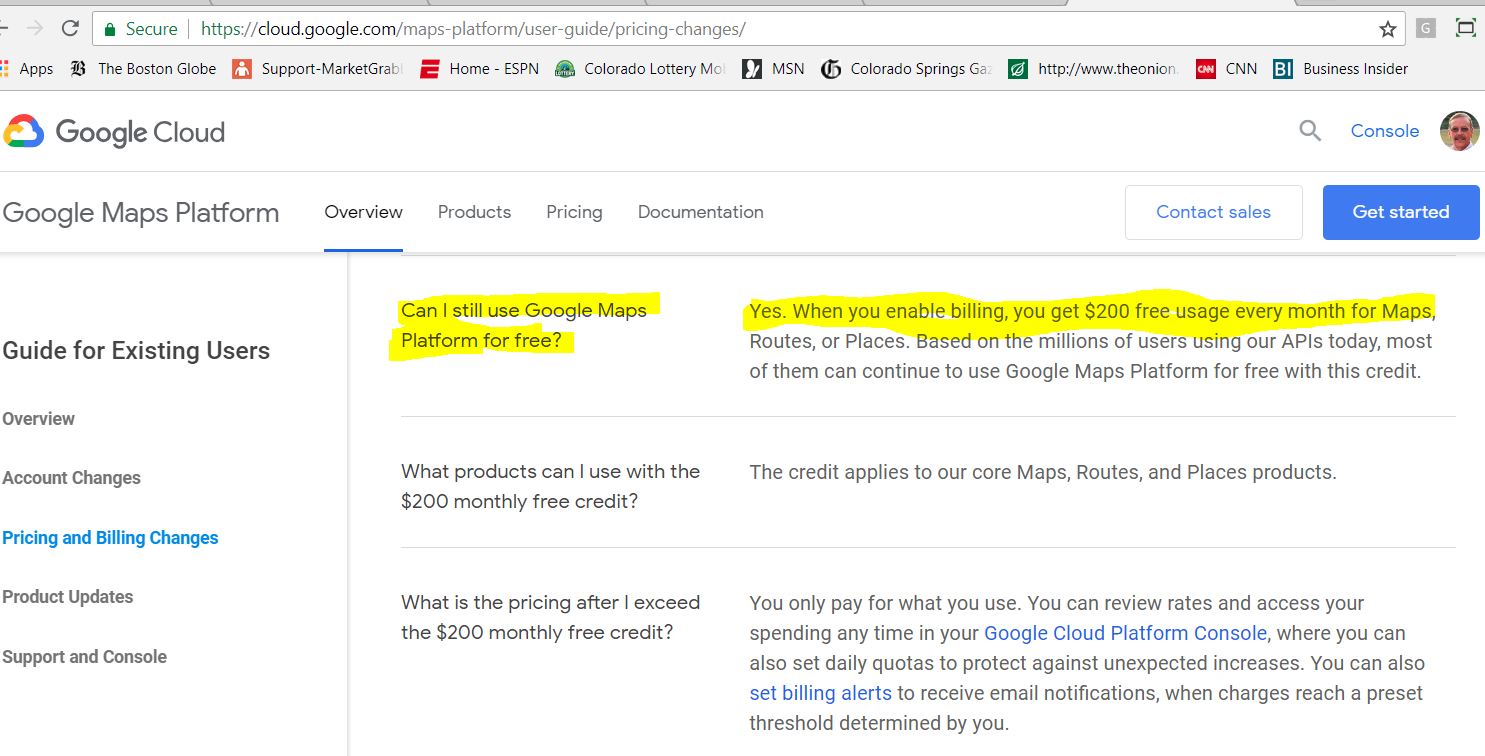Open The Boston Globe bookmark
The width and height of the screenshot is (1485, 756).
click(x=143, y=69)
